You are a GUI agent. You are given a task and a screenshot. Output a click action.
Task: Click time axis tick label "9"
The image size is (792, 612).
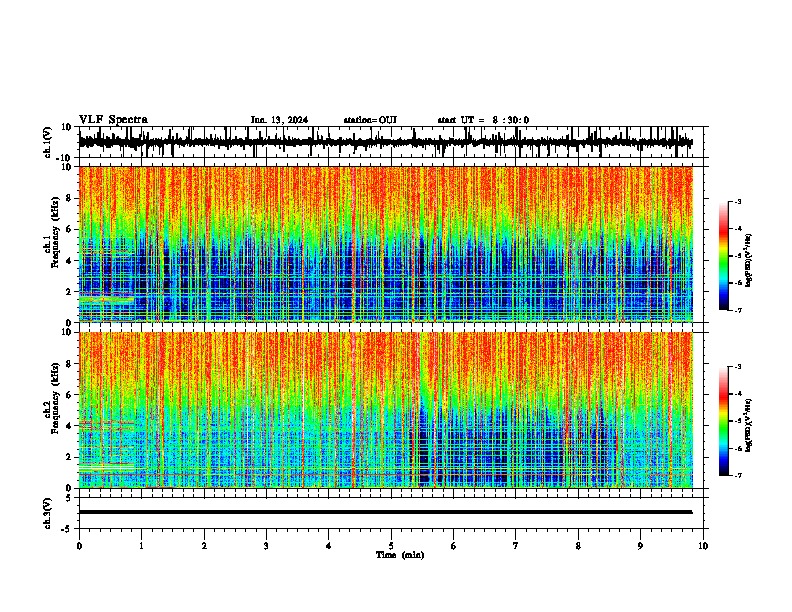(x=640, y=546)
